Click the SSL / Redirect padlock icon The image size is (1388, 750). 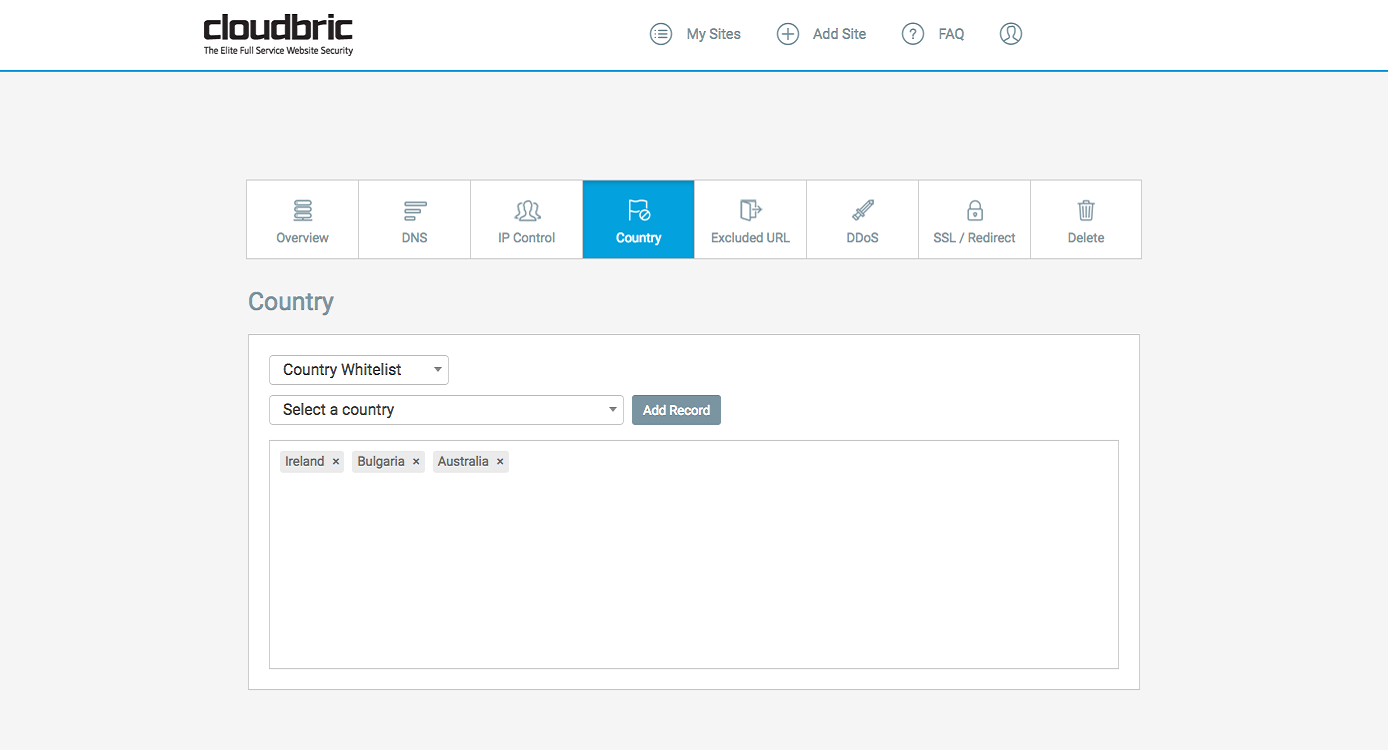point(974,210)
